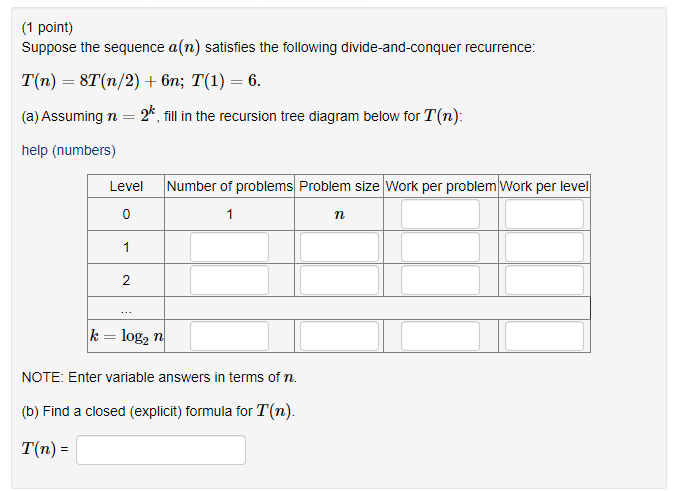Click Level k Work per problem field
Image resolution: width=676 pixels, height=491 pixels.
[440, 336]
